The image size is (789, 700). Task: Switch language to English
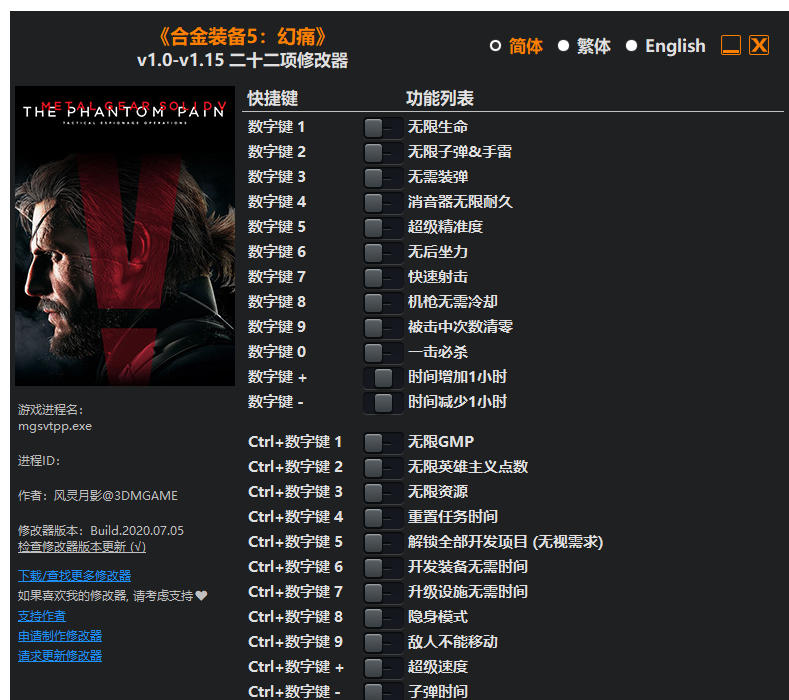pos(631,46)
